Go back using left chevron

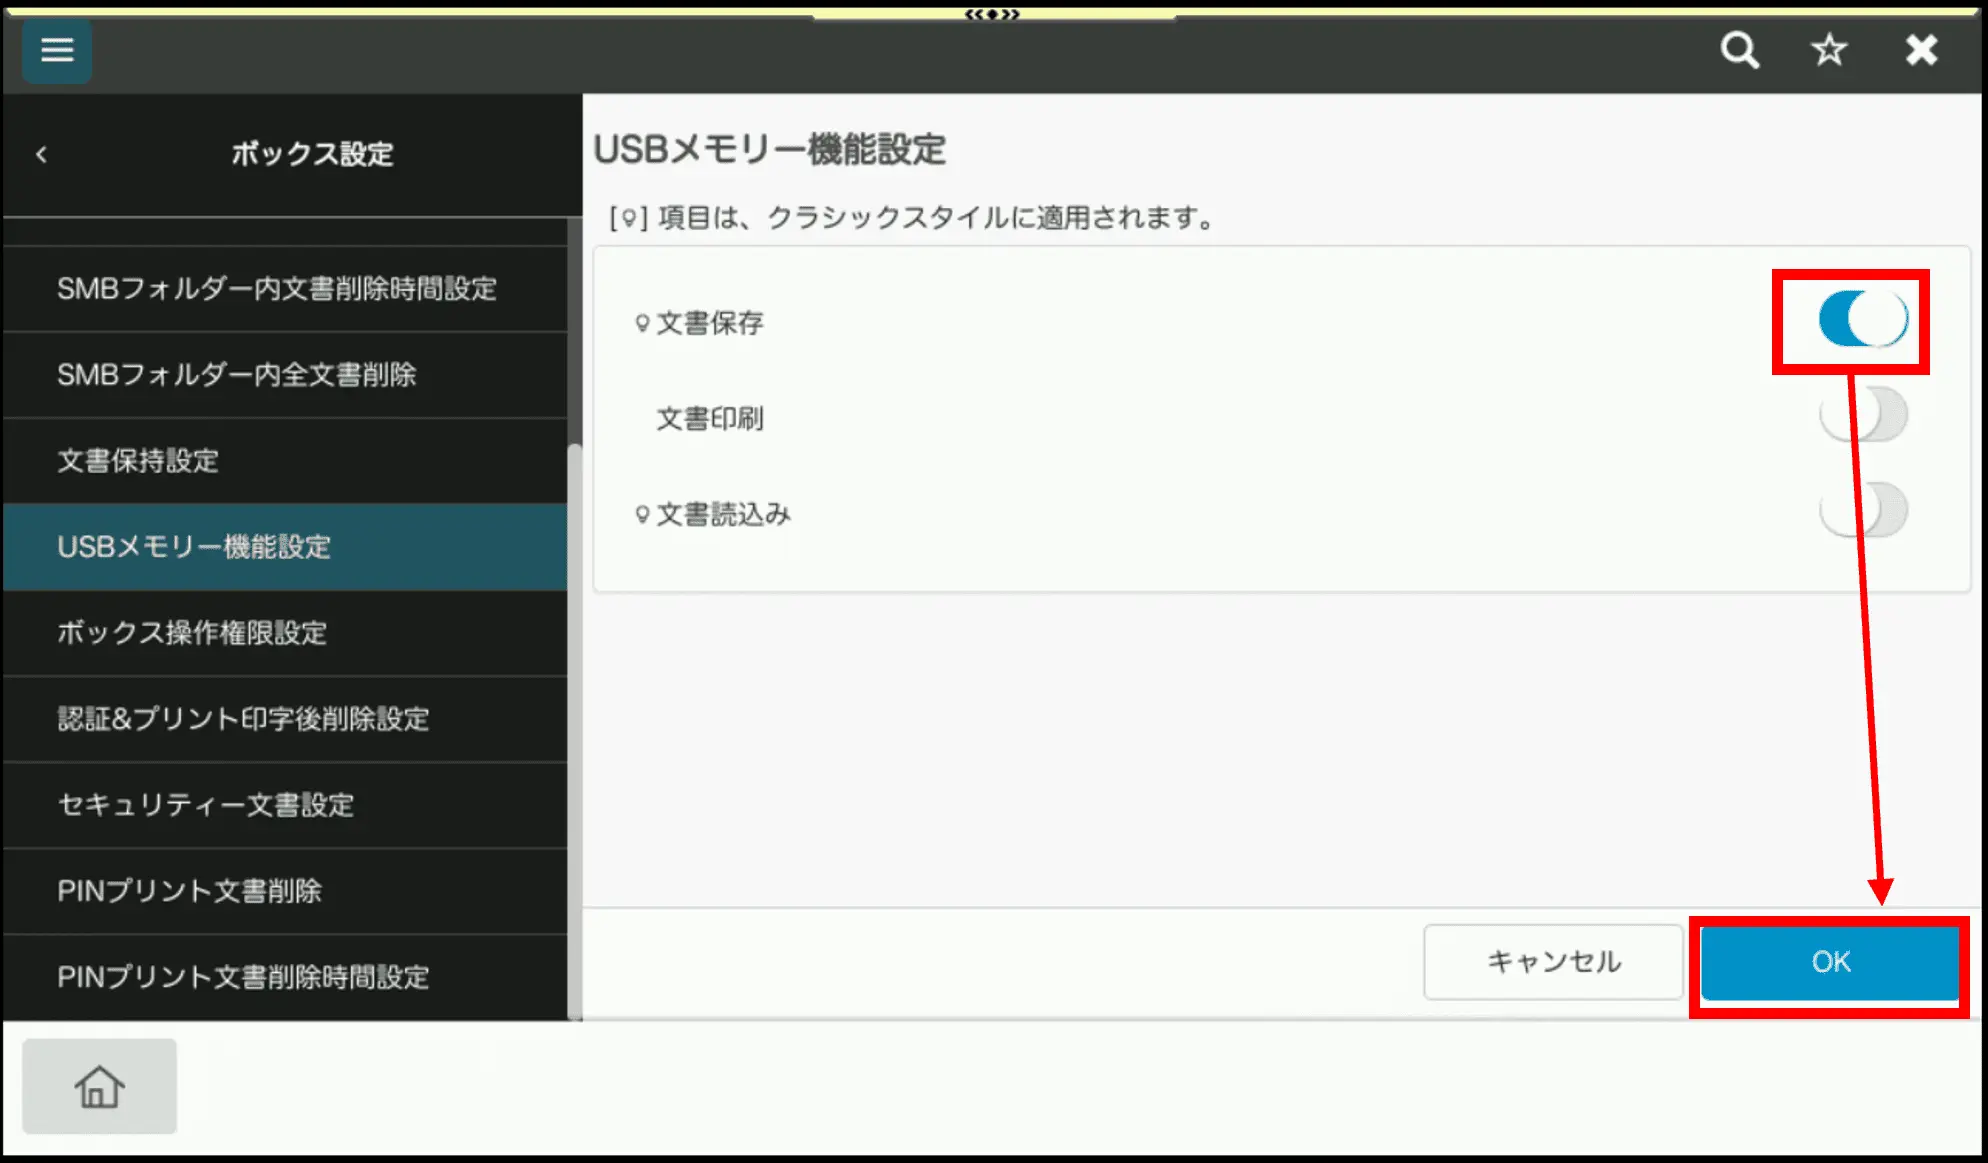[x=41, y=154]
